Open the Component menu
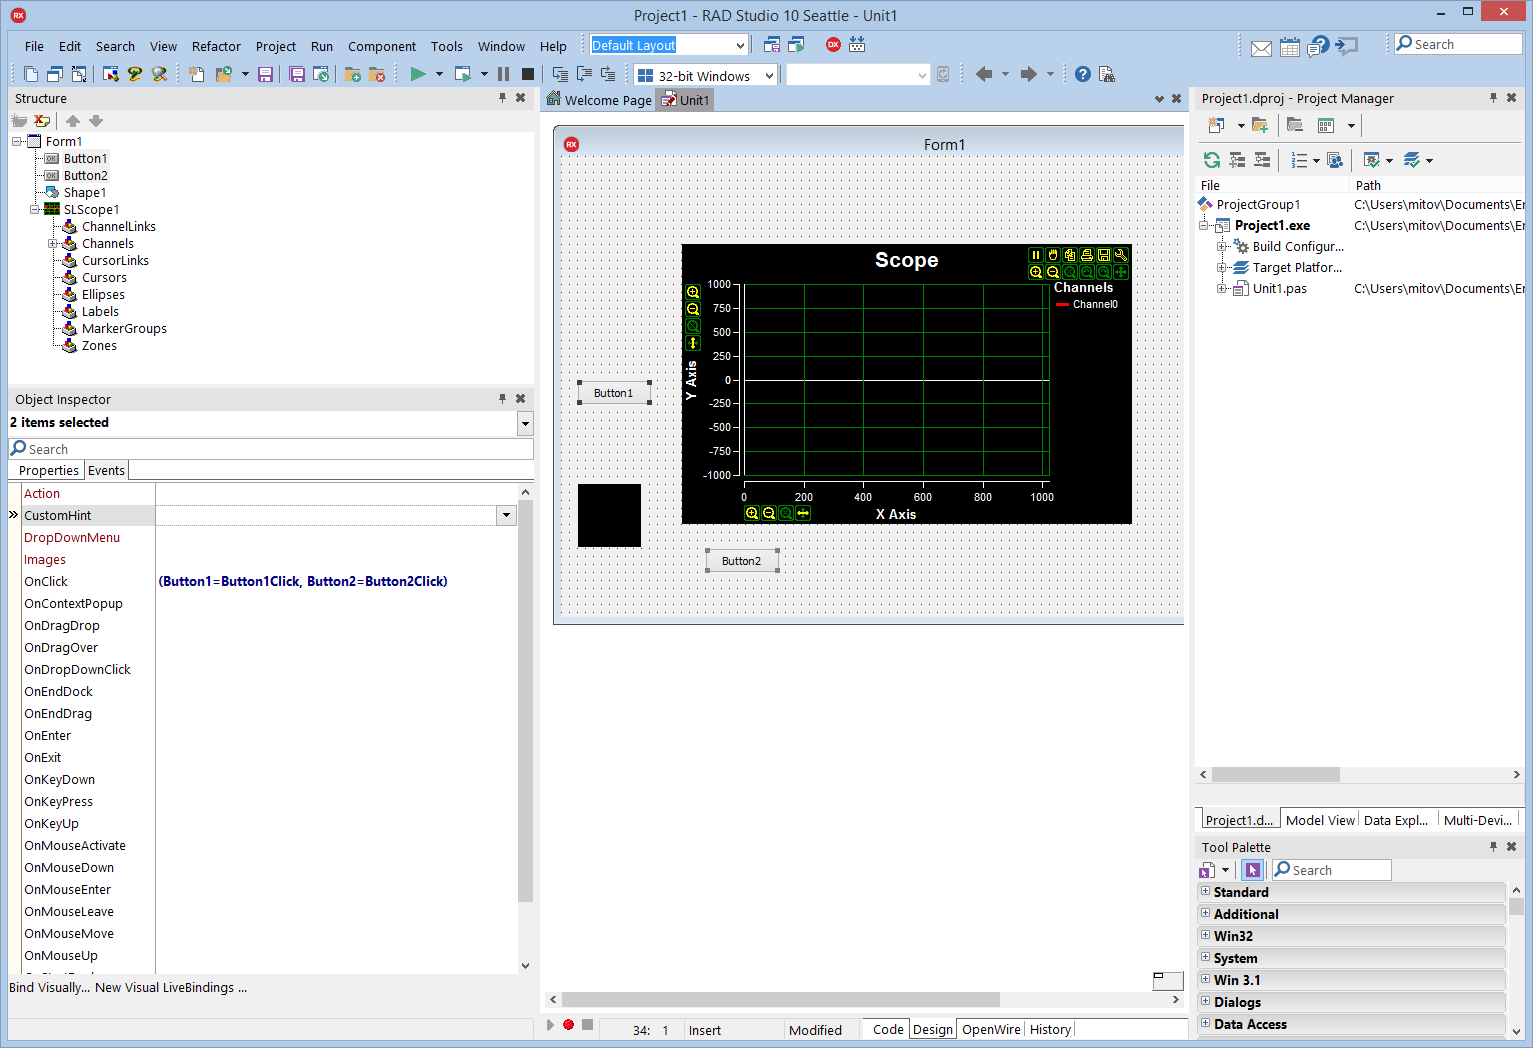Viewport: 1533px width, 1048px height. coord(382,46)
